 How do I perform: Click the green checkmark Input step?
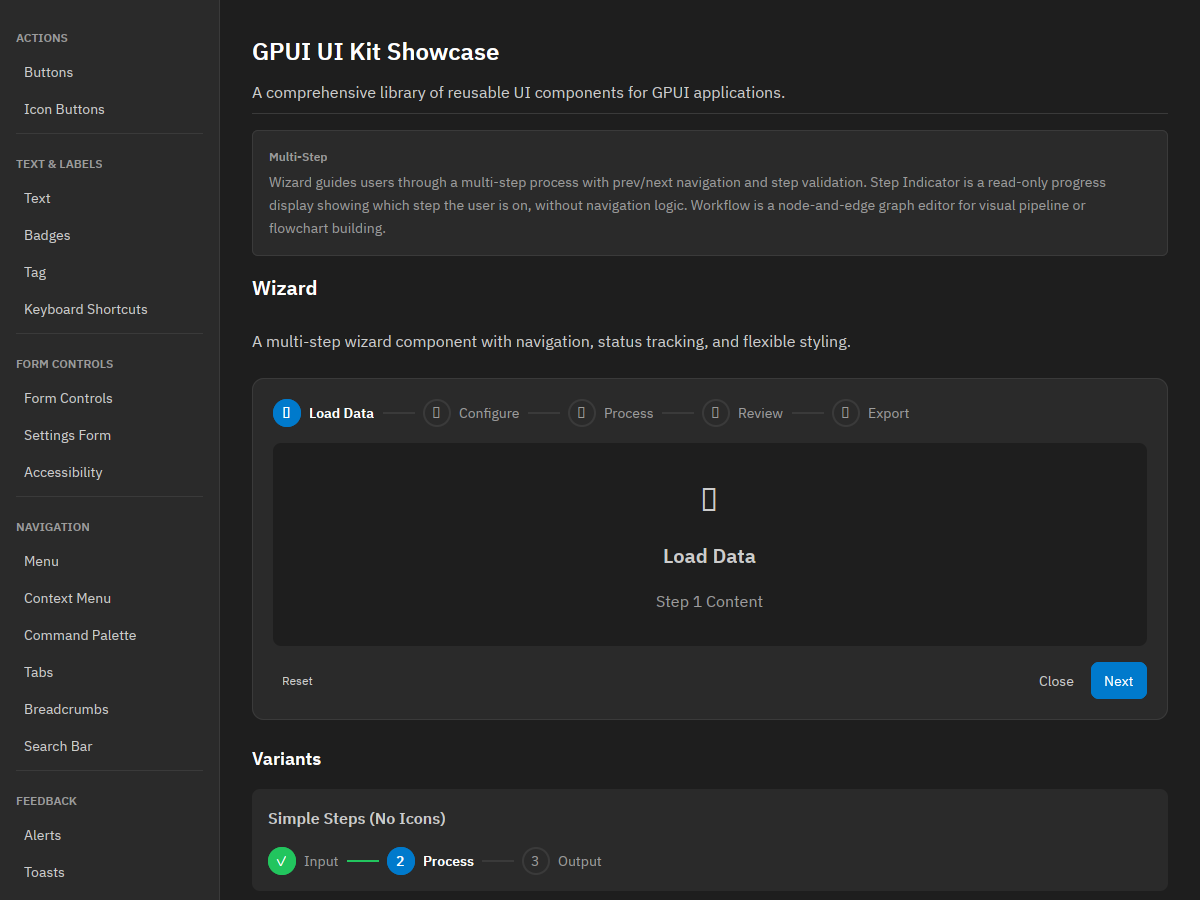point(282,861)
